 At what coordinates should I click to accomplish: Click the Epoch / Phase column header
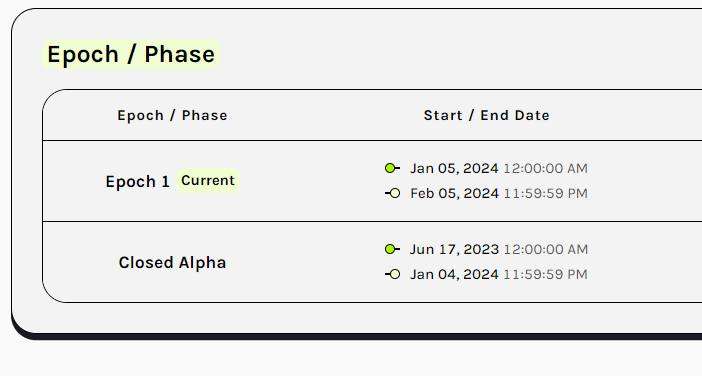[x=172, y=115]
